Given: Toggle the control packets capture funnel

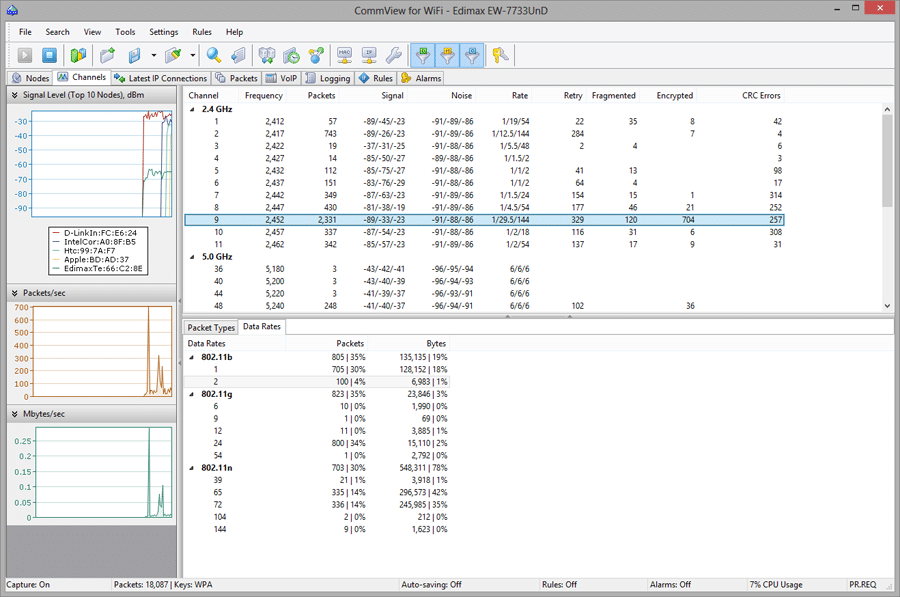Looking at the screenshot, I should (x=474, y=56).
